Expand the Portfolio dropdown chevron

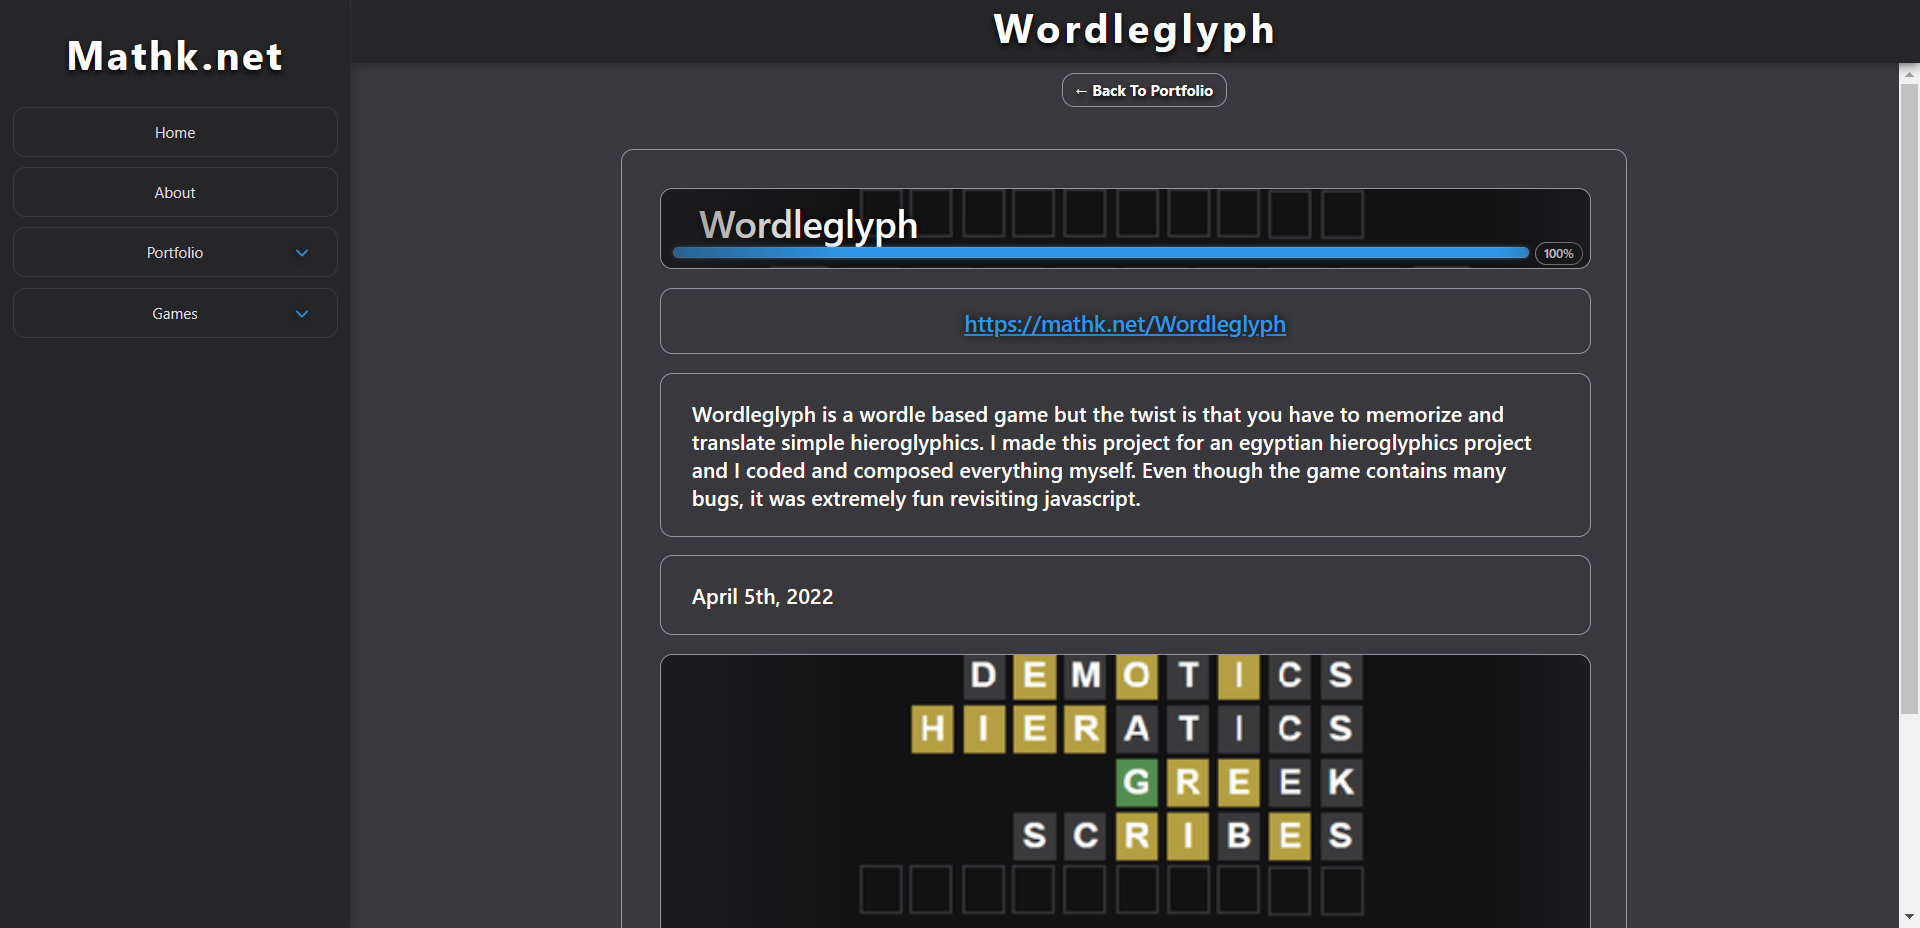click(302, 253)
